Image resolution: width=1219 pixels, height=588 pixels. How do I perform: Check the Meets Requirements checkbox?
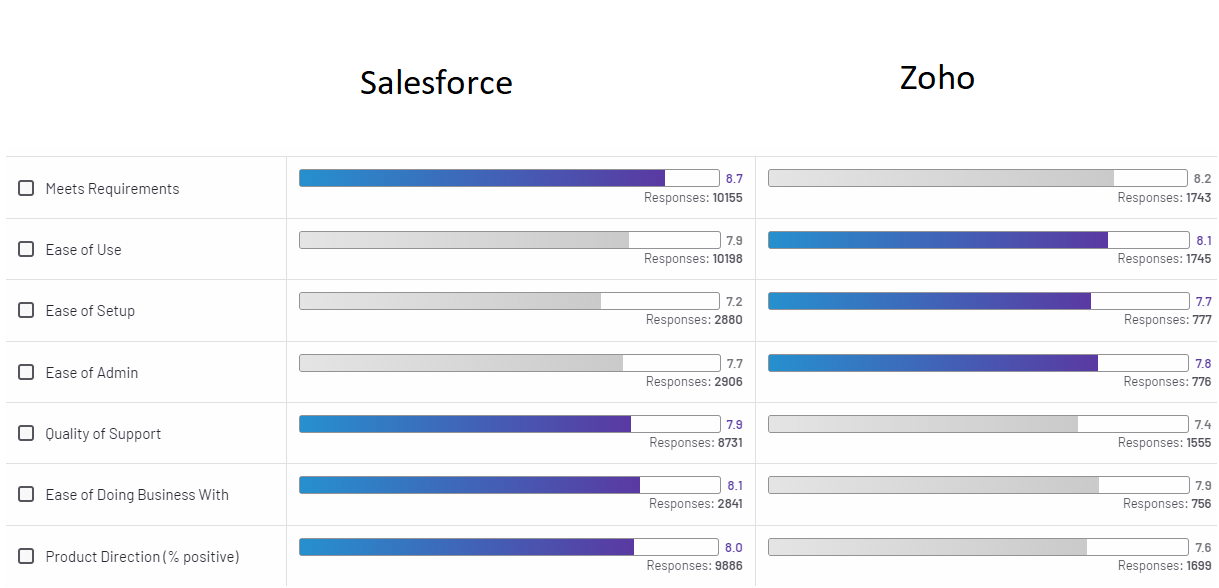pos(25,187)
